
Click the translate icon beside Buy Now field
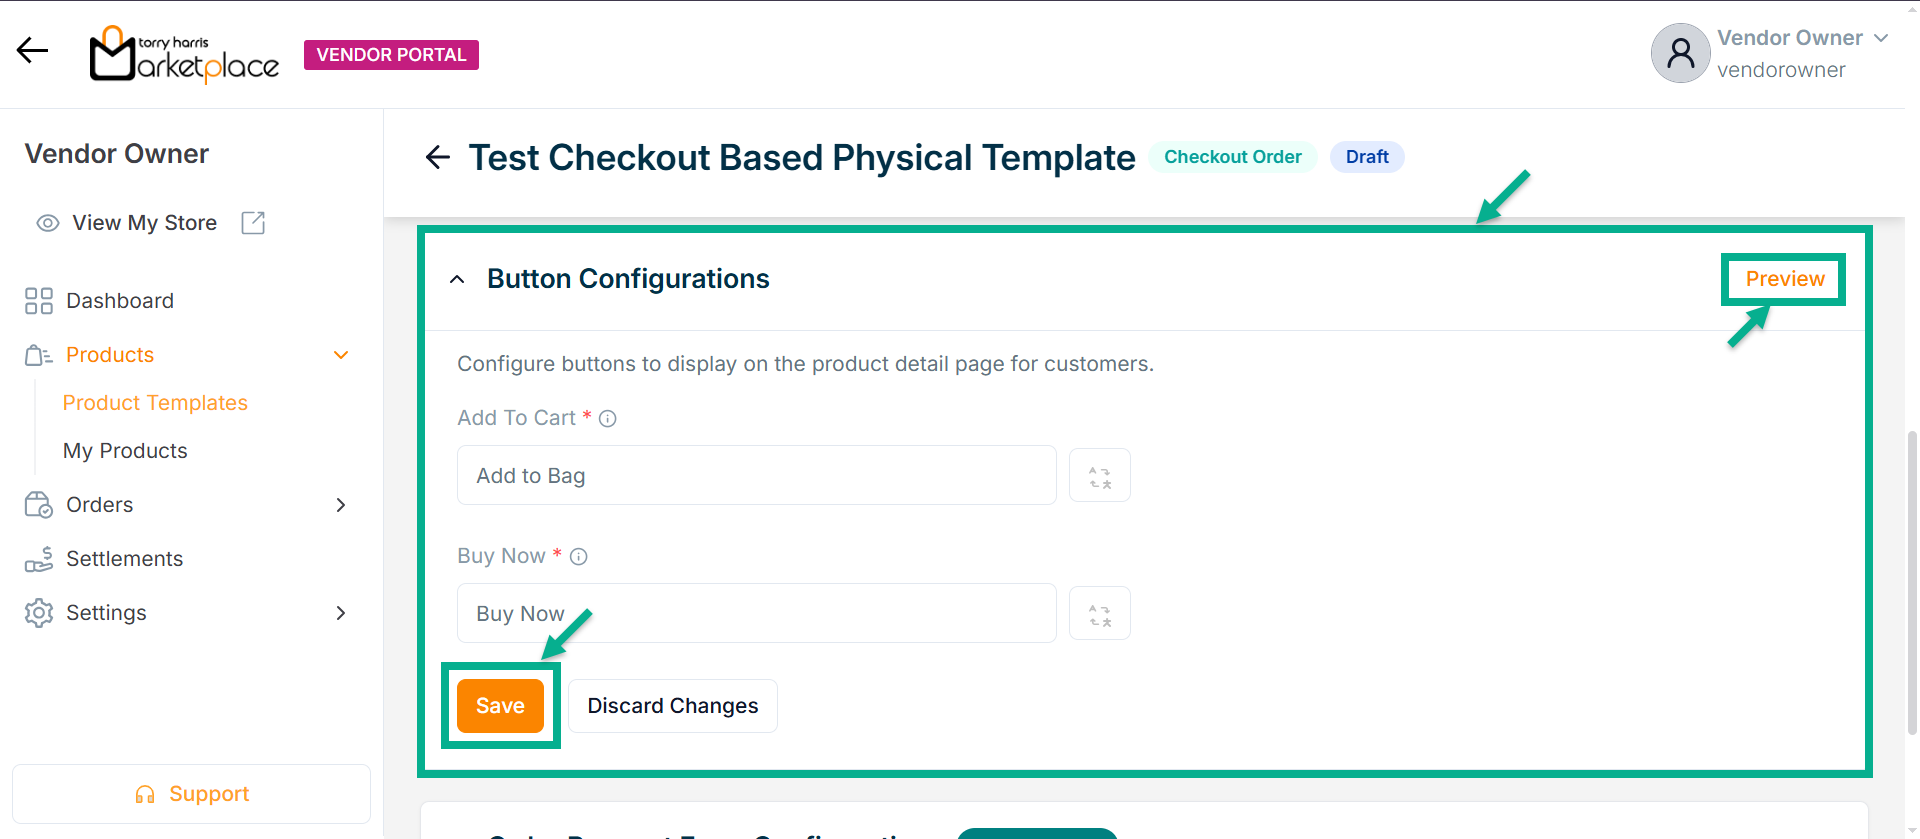click(1099, 614)
